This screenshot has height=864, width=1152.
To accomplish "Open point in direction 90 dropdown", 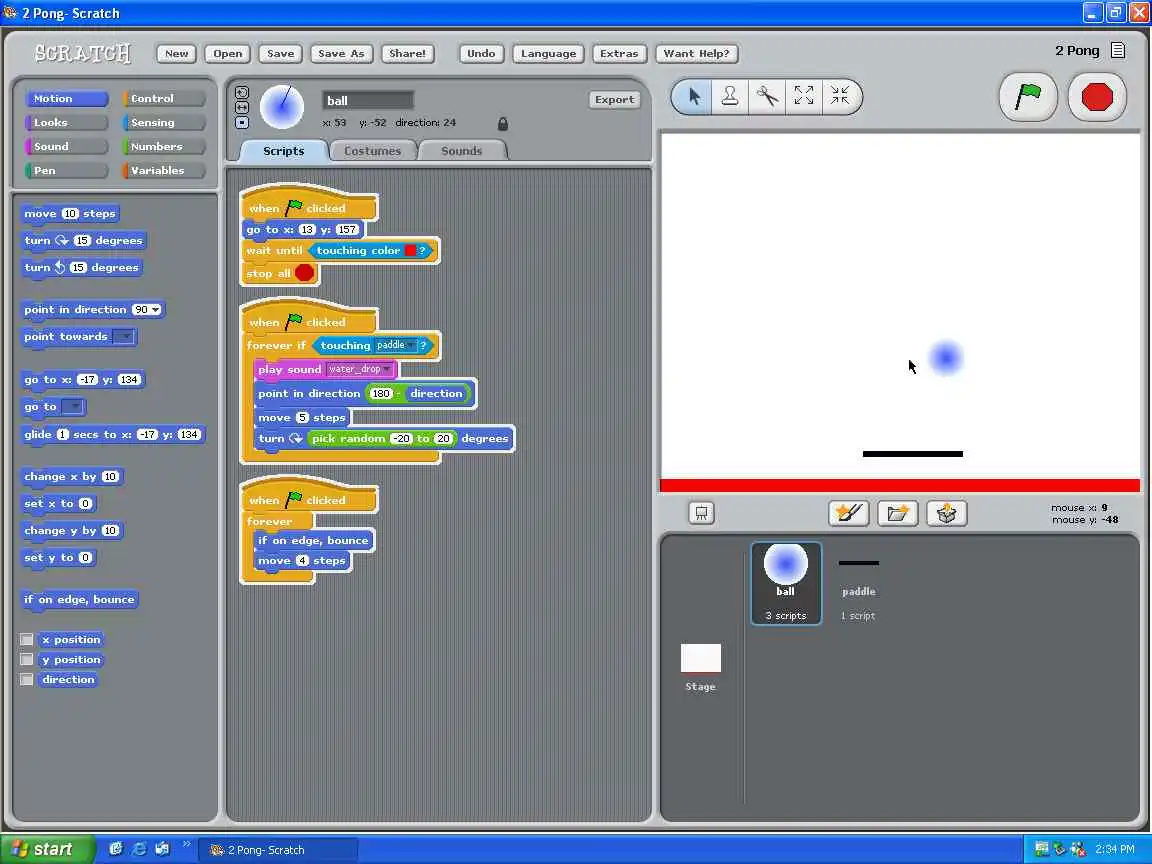I will 156,310.
